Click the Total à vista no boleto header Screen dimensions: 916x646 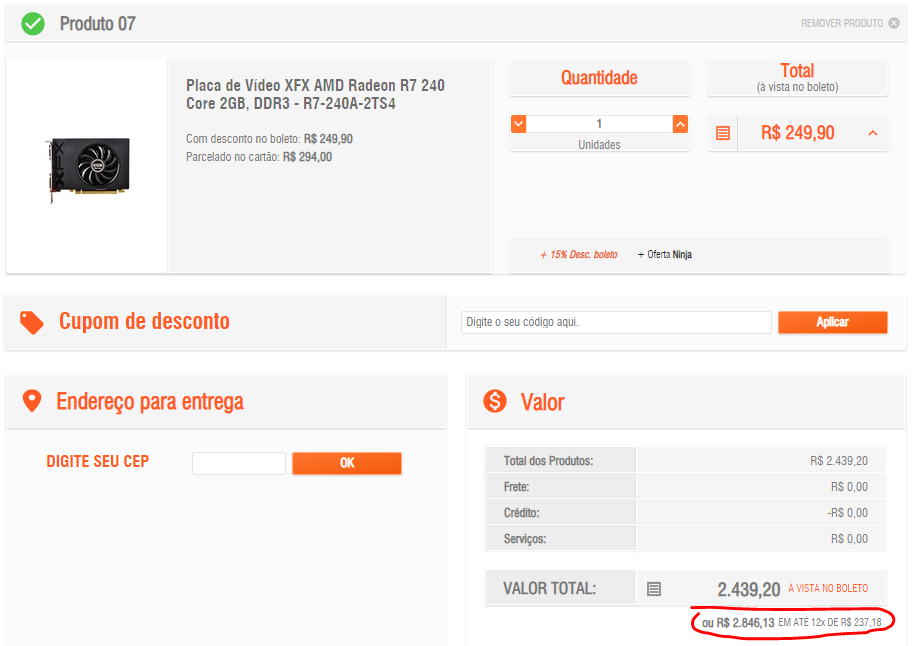pyautogui.click(x=797, y=78)
